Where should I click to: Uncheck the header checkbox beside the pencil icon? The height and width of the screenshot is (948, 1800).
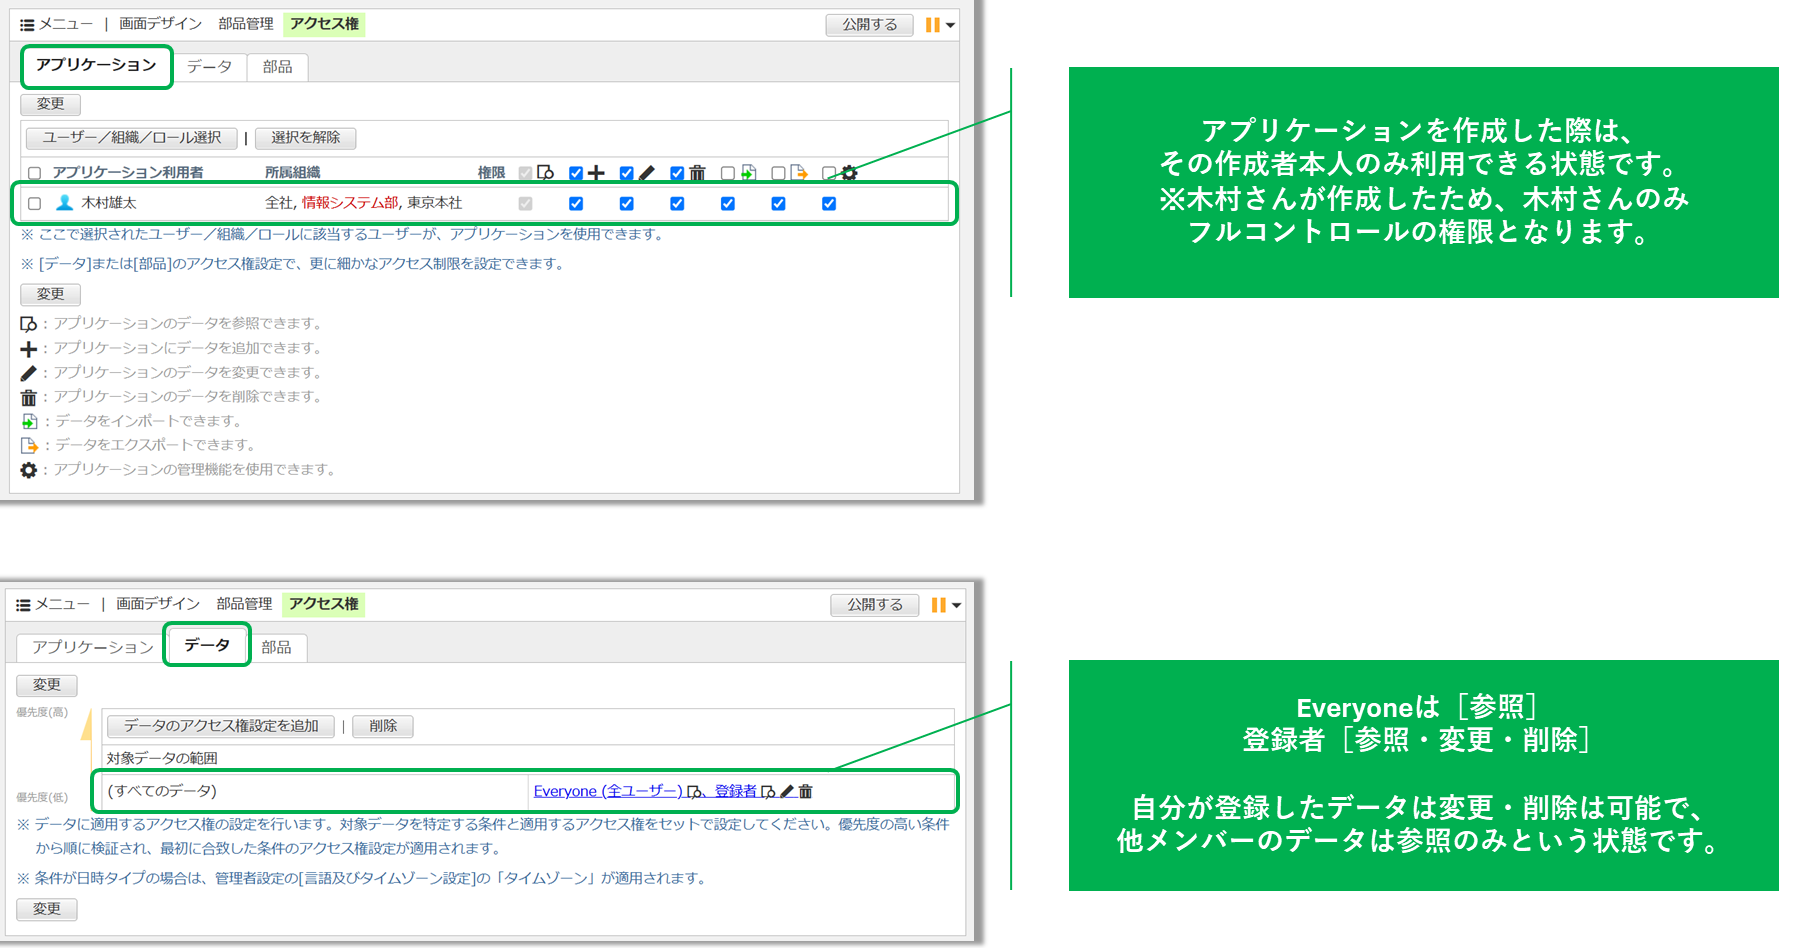627,174
